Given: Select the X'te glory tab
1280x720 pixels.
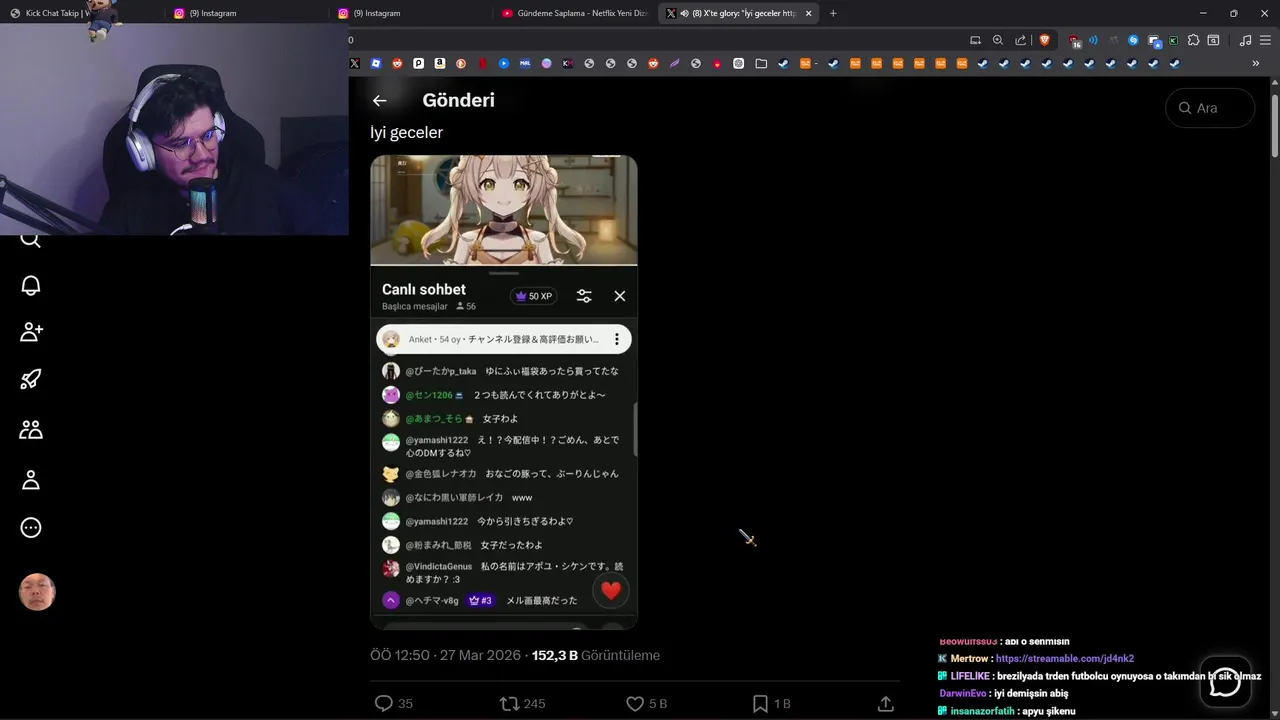Looking at the screenshot, I should (740, 13).
